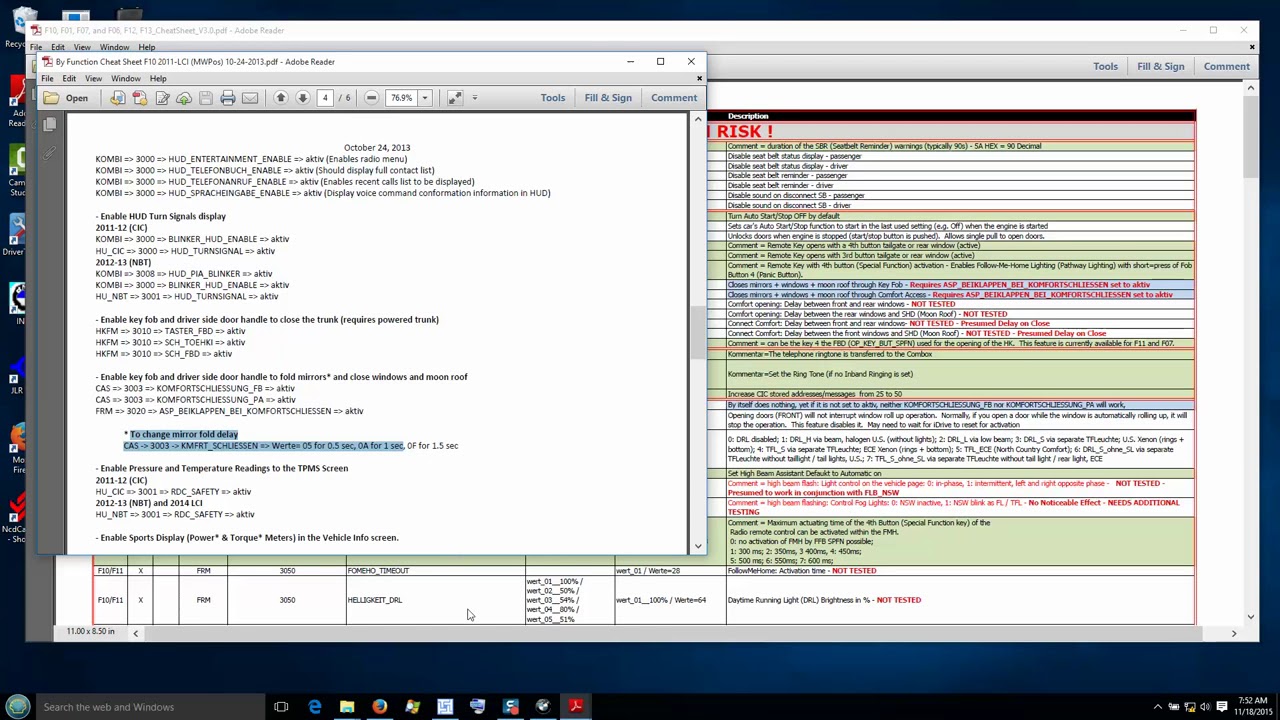
Task: Open Task View on the taskbar
Action: click(x=281, y=707)
